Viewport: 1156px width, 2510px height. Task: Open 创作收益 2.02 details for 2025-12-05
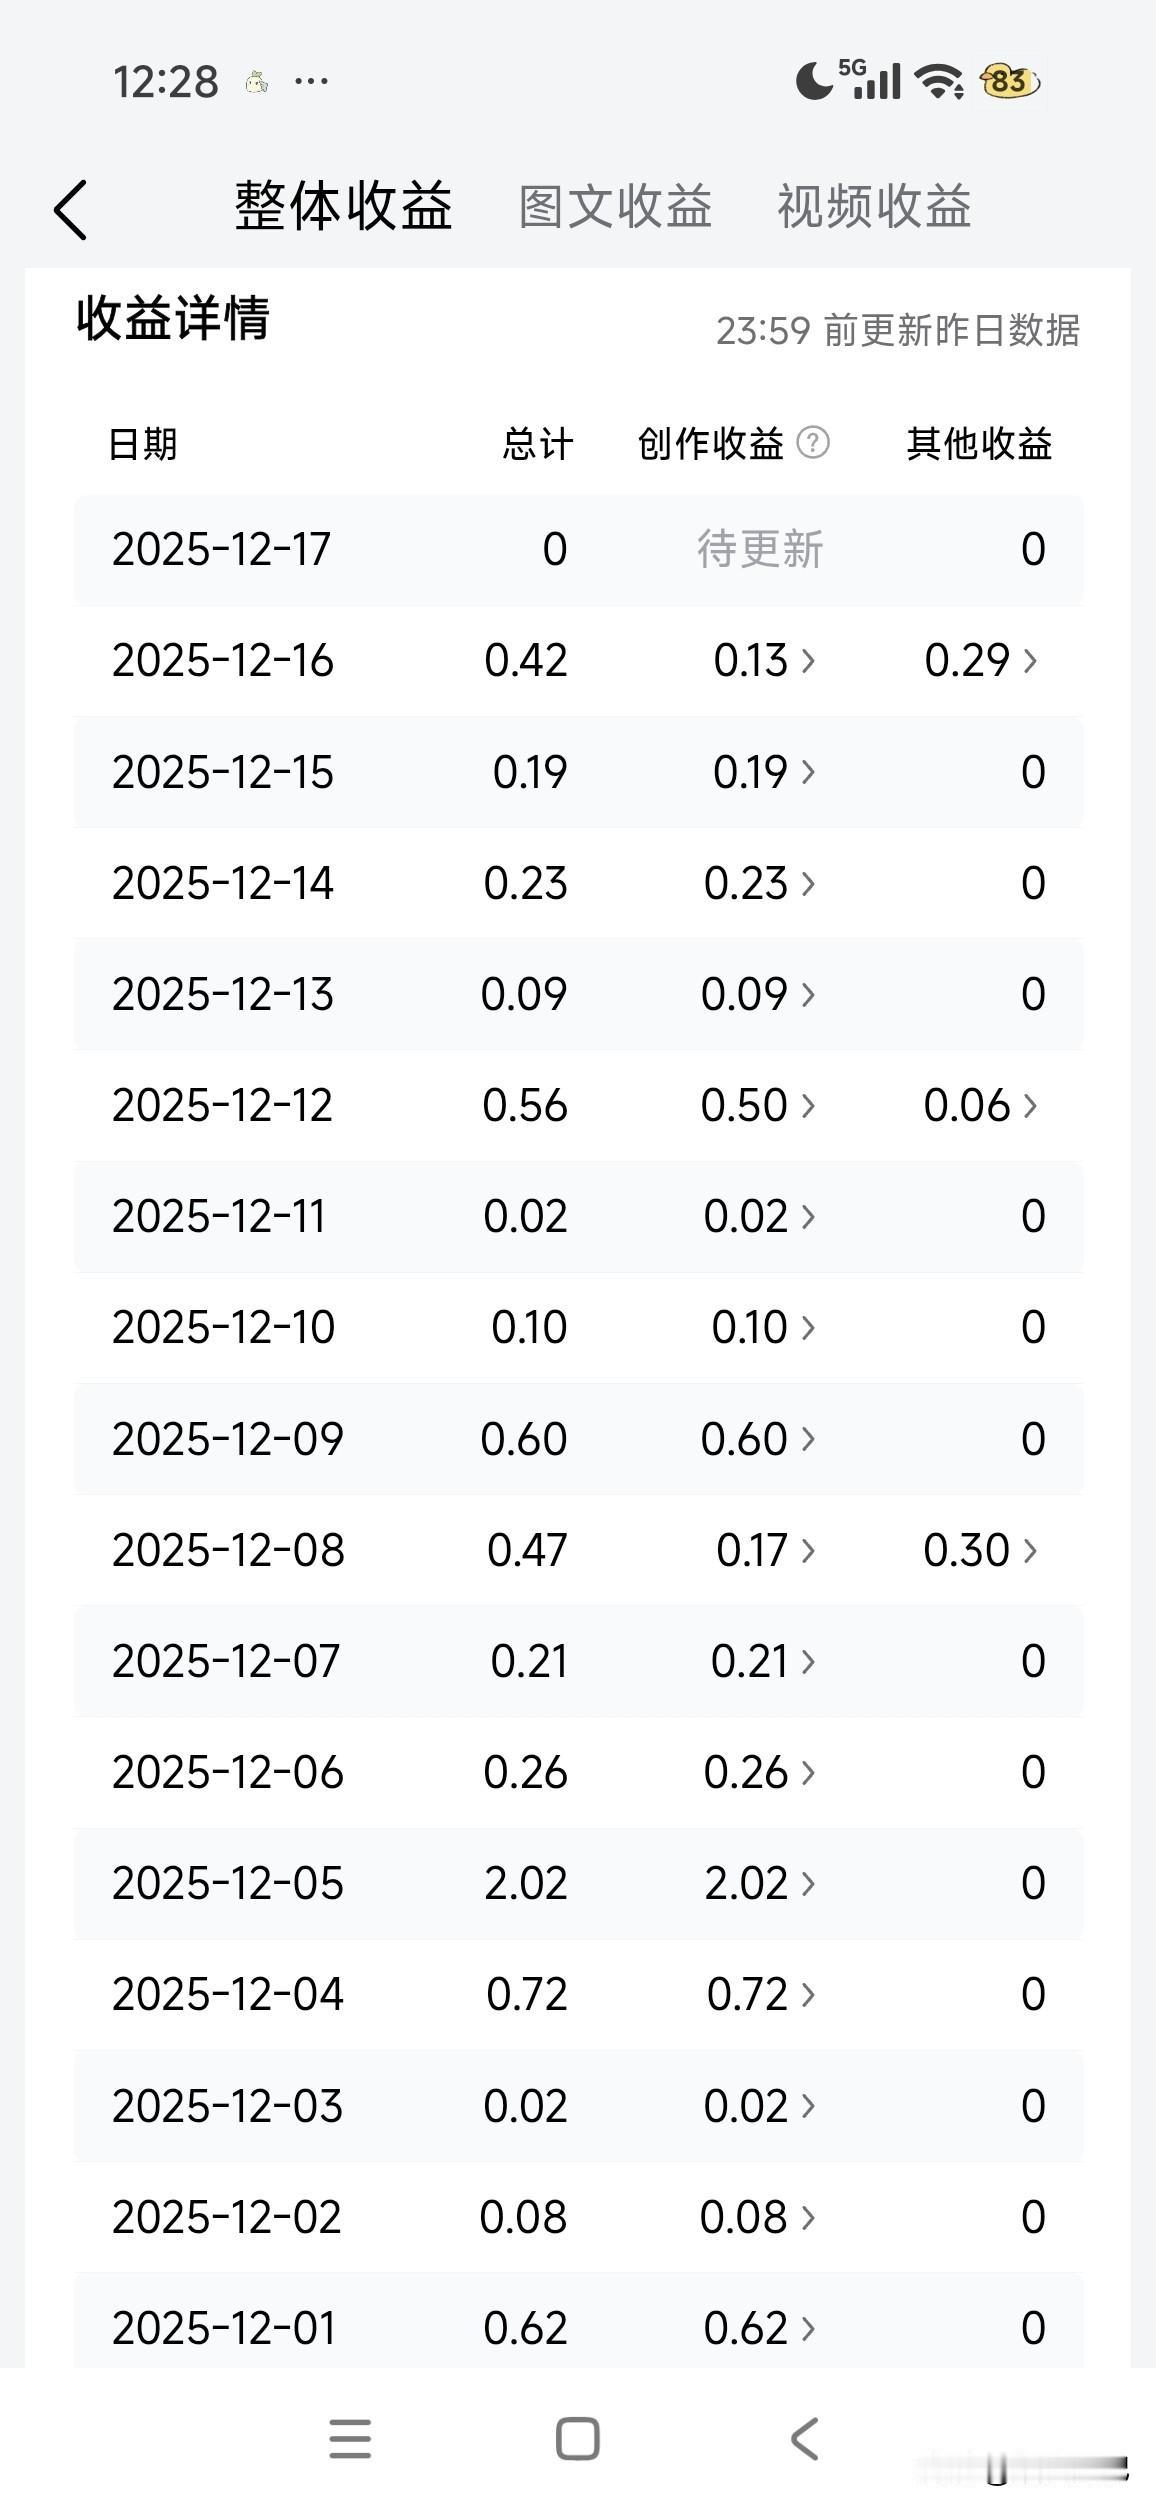tap(760, 1883)
